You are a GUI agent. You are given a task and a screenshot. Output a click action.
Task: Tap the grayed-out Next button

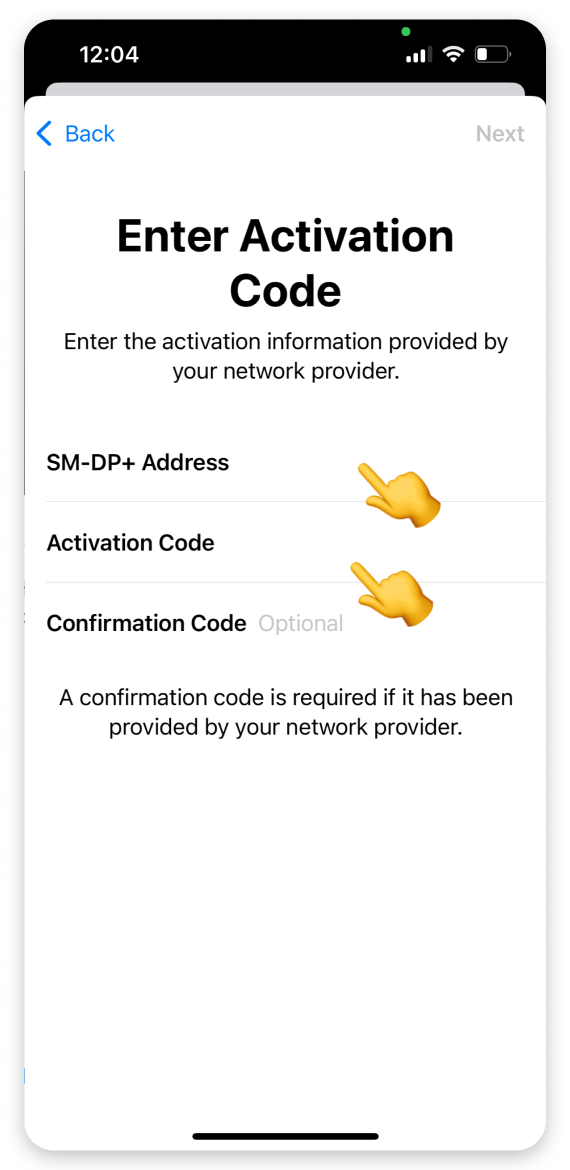(500, 134)
